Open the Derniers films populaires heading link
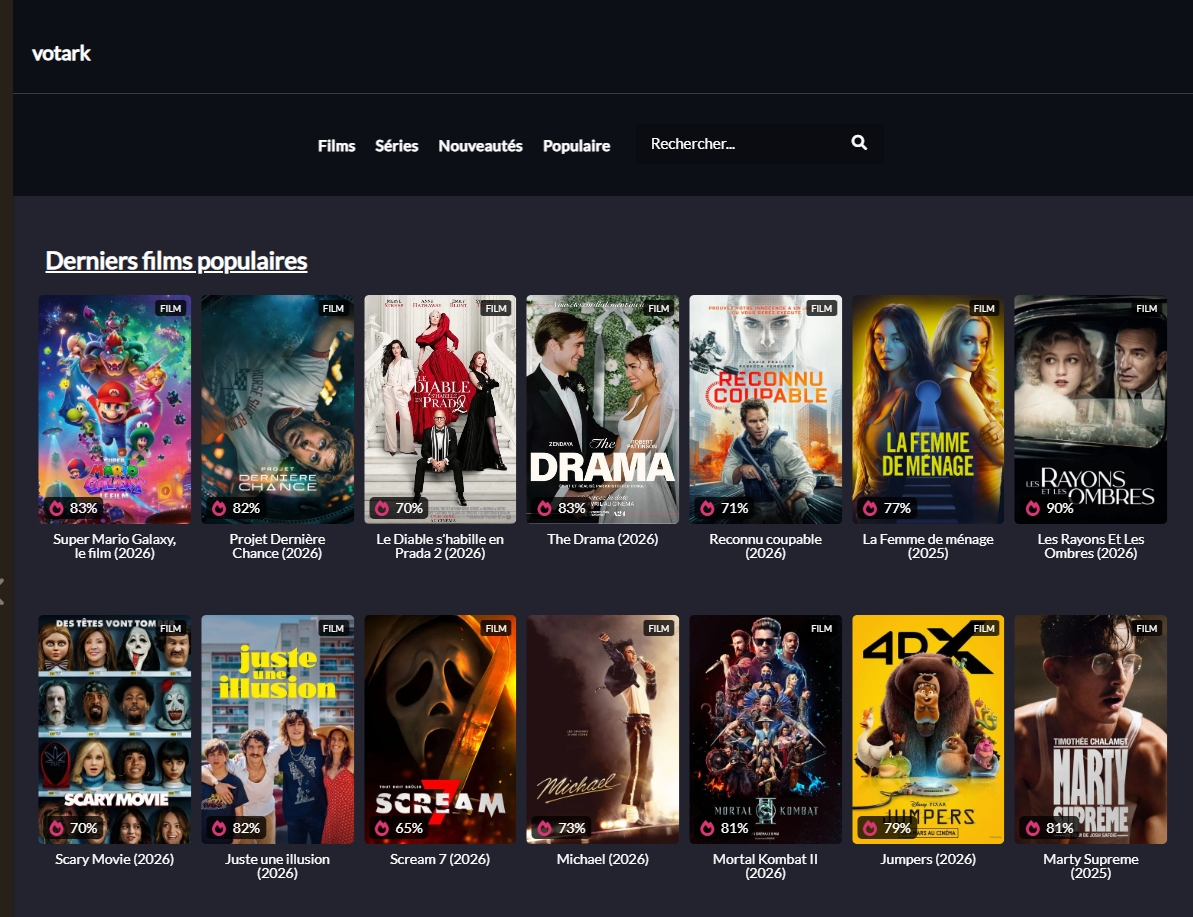This screenshot has width=1193, height=917. tap(177, 261)
